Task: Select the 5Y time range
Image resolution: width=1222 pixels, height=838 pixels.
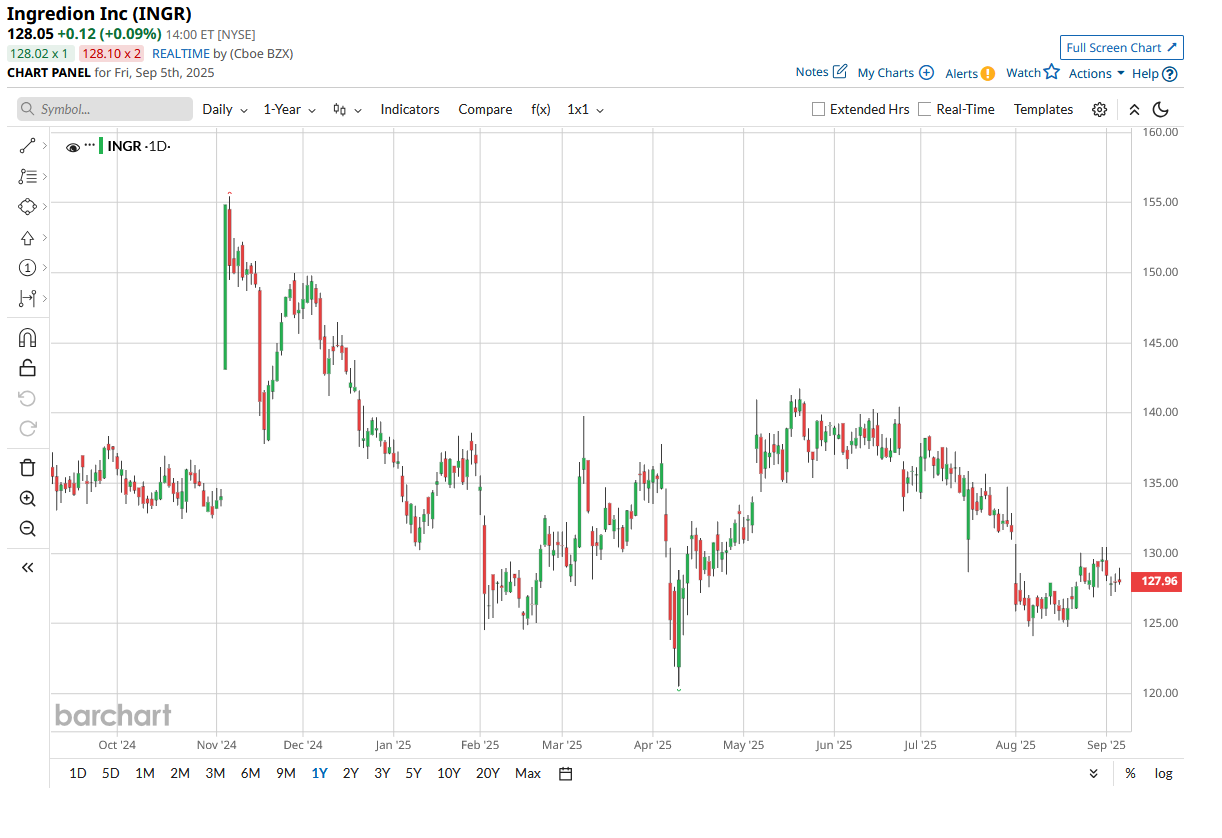Action: tap(413, 773)
